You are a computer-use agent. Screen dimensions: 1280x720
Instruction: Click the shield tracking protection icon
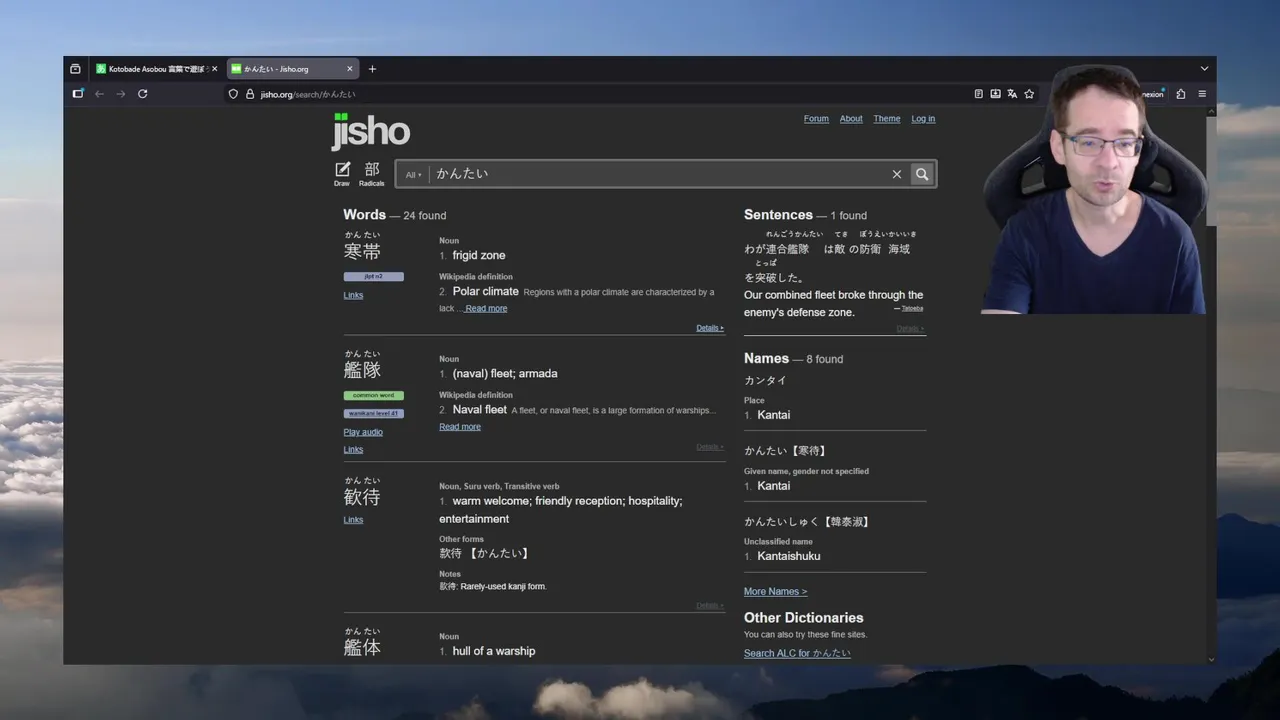coord(233,94)
